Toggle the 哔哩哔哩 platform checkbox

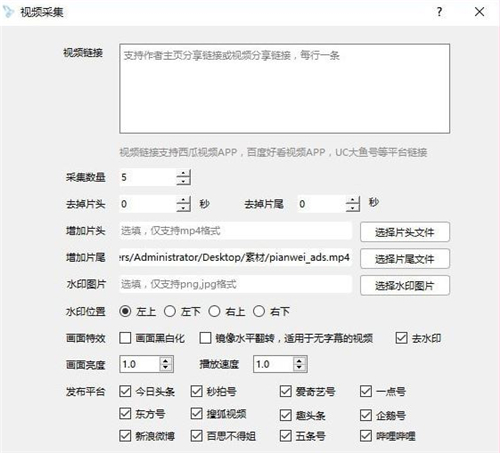[x=366, y=436]
